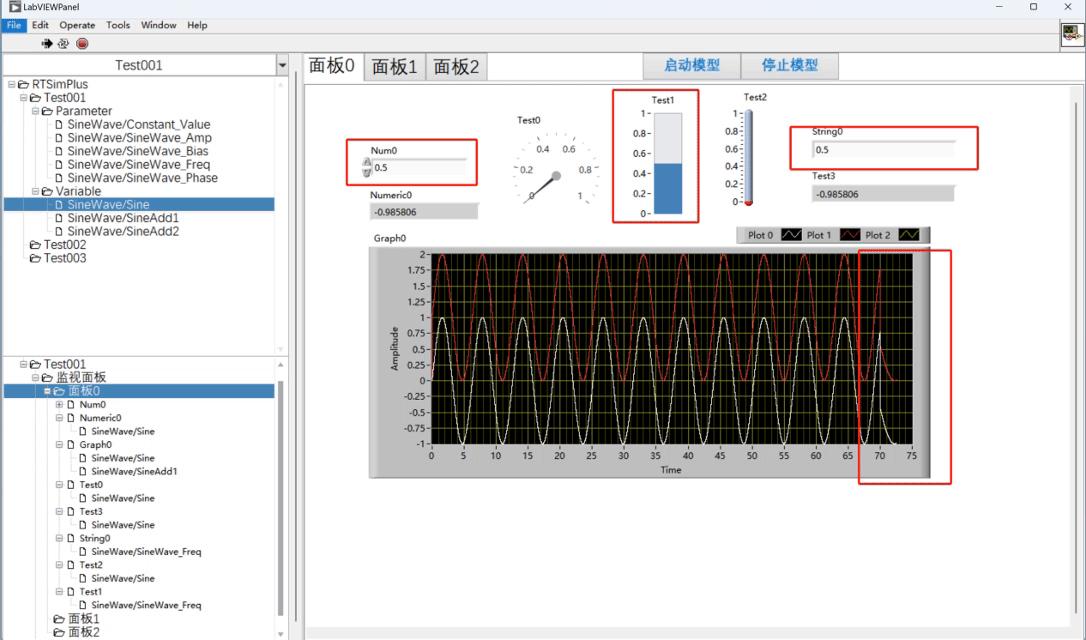This screenshot has width=1086, height=640.
Task: Collapse the Graph0 node in lower tree
Action: [x=60, y=445]
